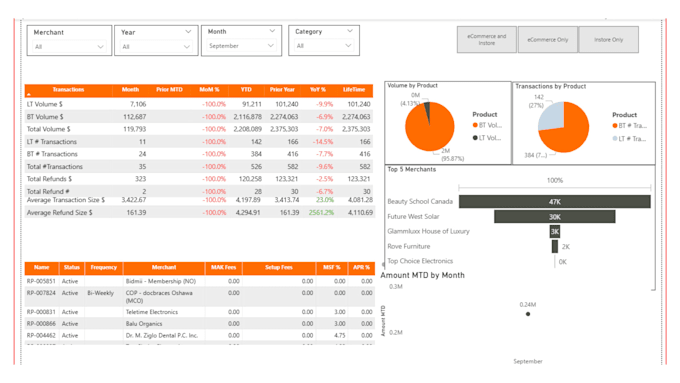Click the Dr. M. Ziglo Dental P.C. Inc. cell
This screenshot has width=680, height=383.
point(162,335)
